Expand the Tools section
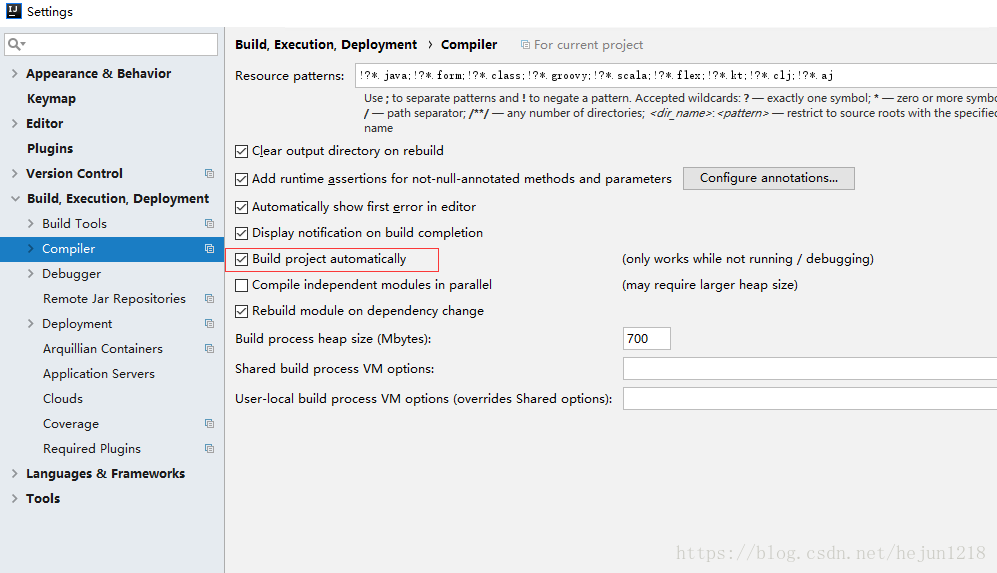Screen dimensions: 997x573 (14, 499)
